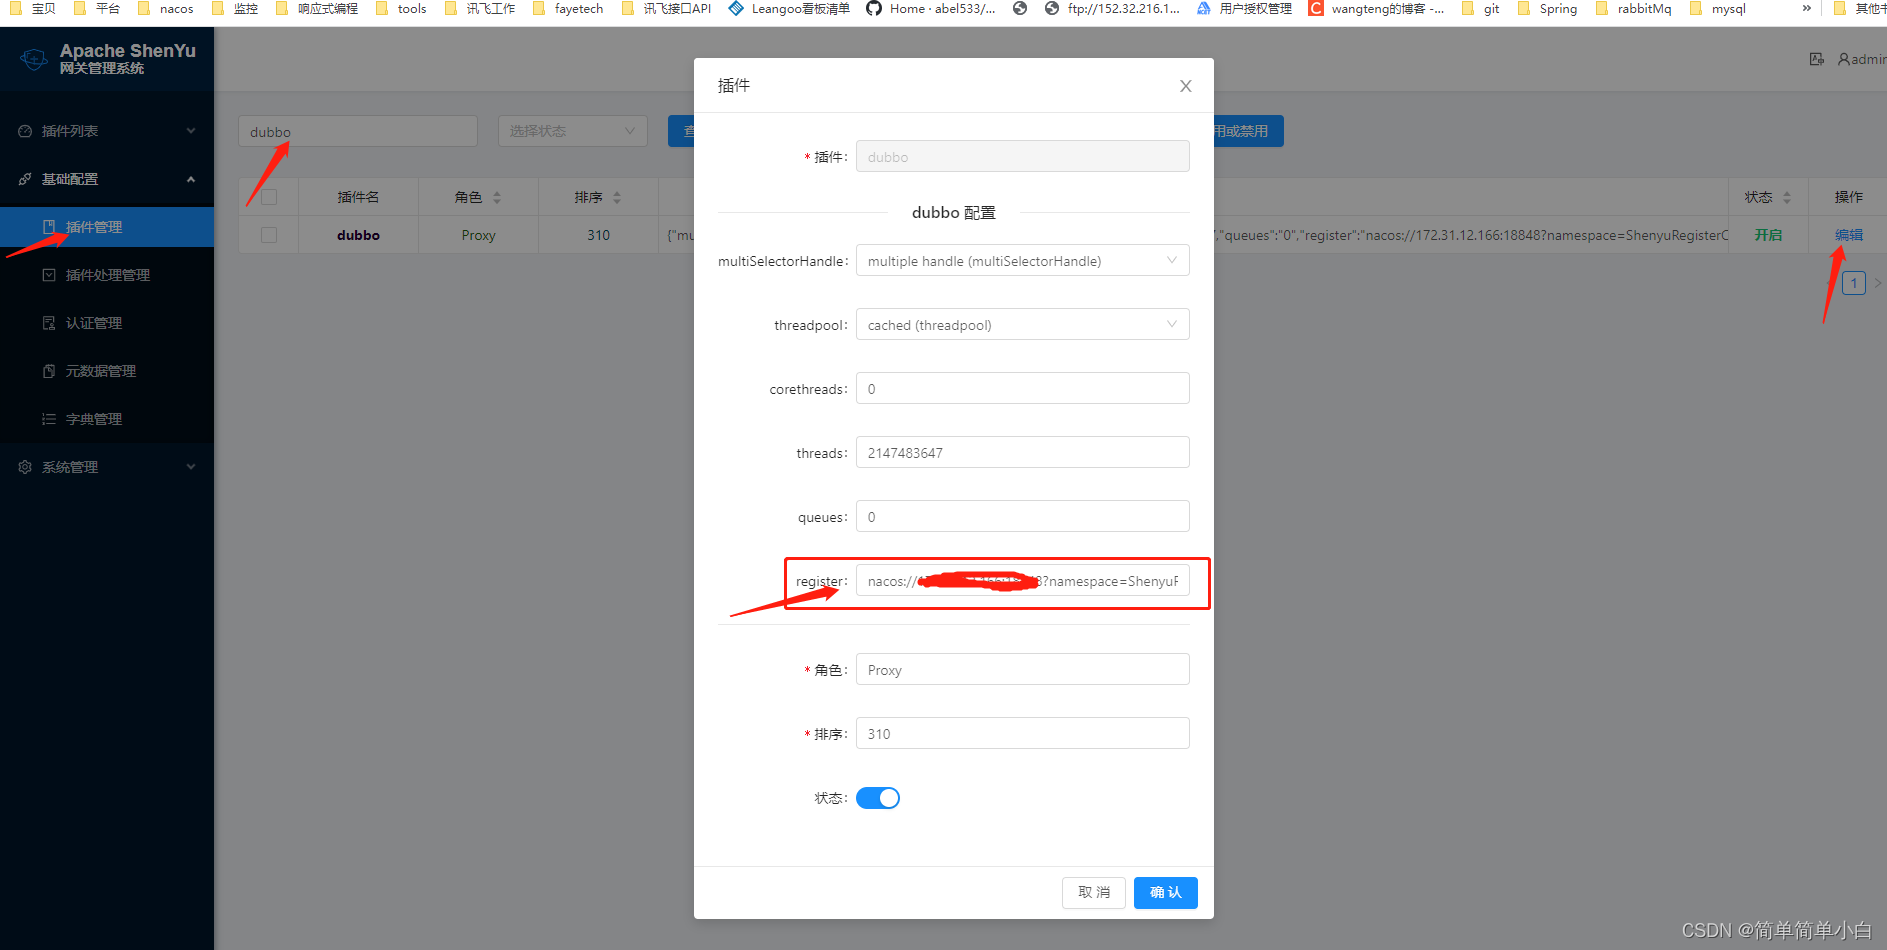Open the rabbitMq bookmark folder

[1633, 9]
